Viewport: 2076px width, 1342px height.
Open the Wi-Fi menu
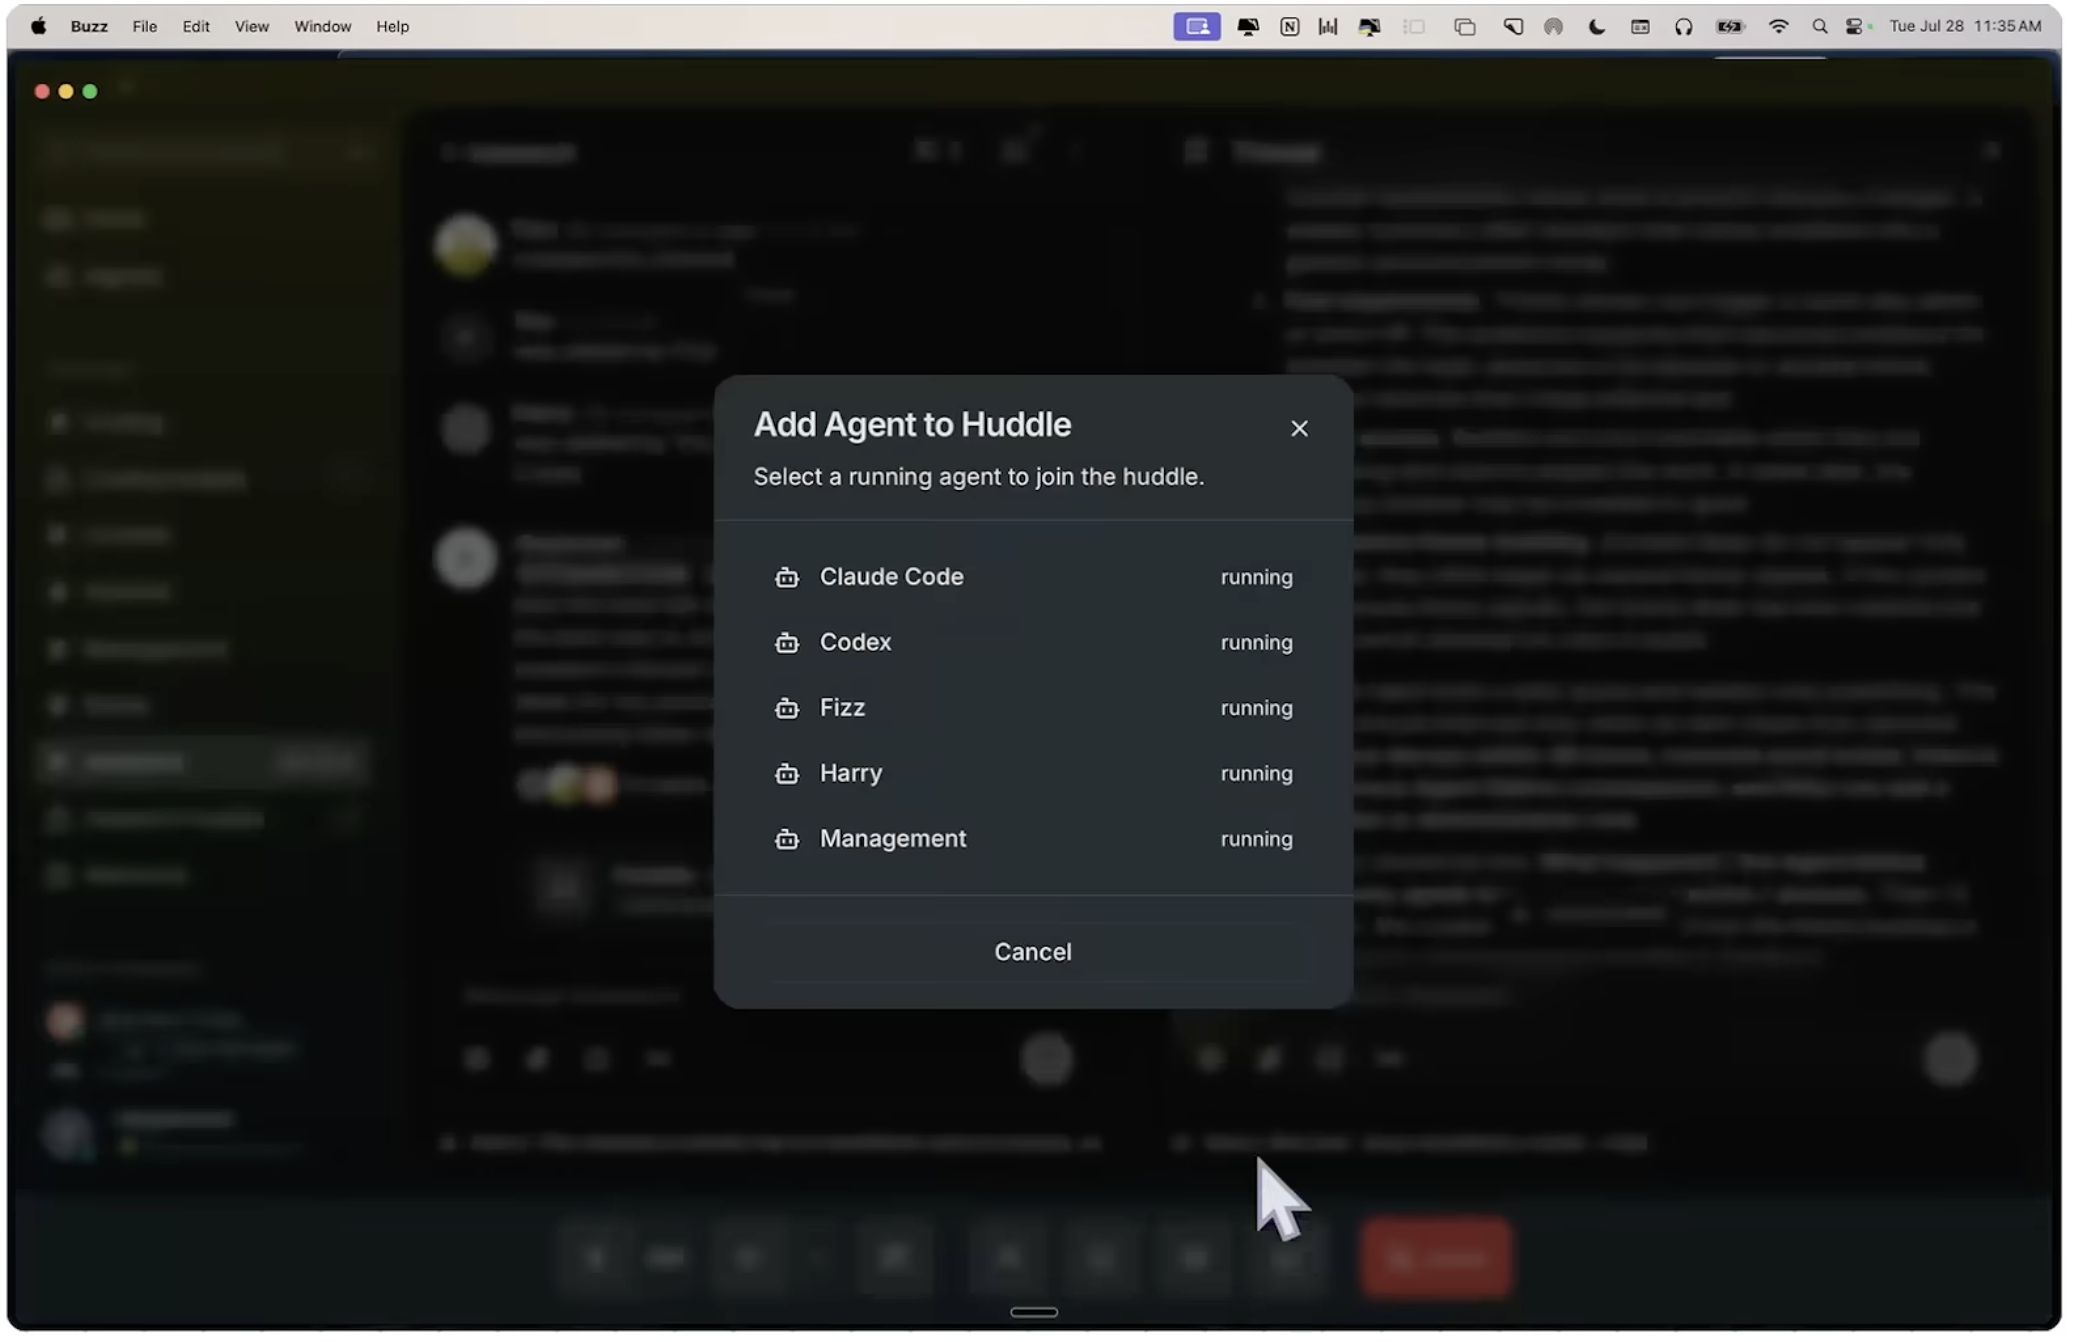coord(1779,27)
